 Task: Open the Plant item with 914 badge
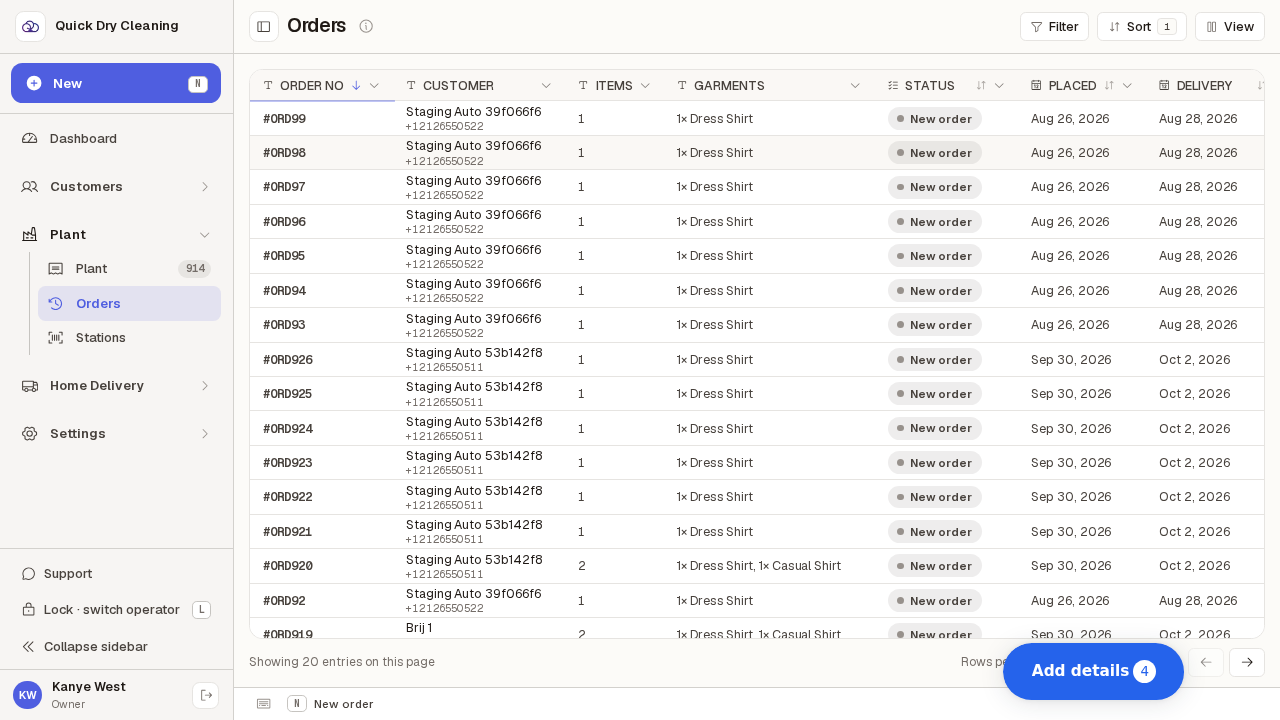(129, 268)
